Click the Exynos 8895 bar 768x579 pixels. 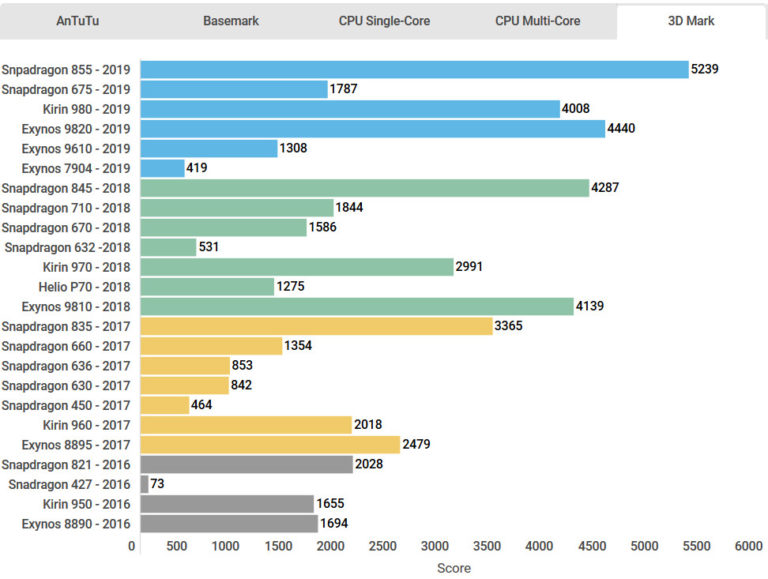(x=270, y=444)
